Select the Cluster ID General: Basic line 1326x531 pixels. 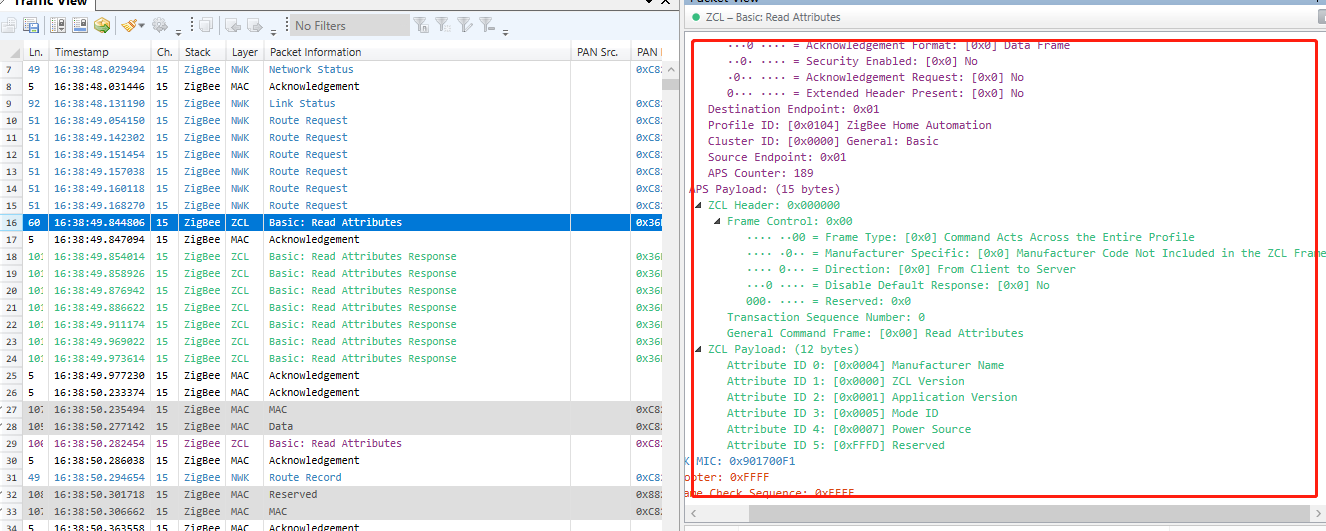823,141
